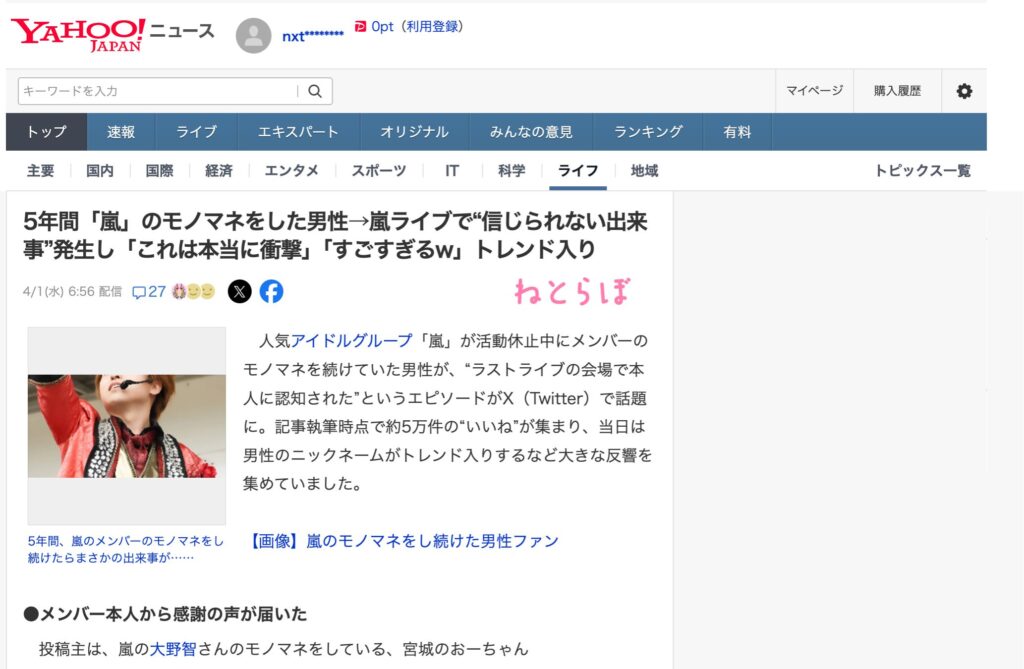
Task: Open the user profile avatar icon
Action: 253,36
